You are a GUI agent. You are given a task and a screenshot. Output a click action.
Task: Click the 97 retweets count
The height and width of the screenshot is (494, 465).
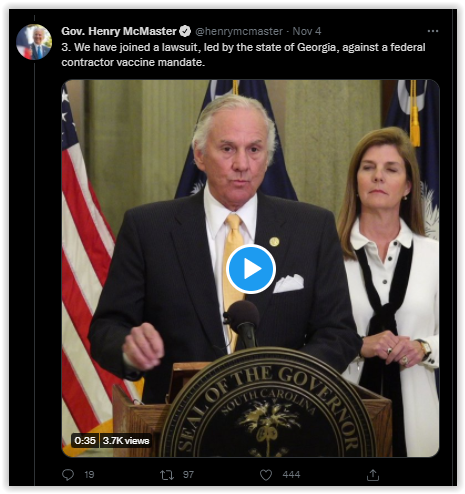(188, 475)
